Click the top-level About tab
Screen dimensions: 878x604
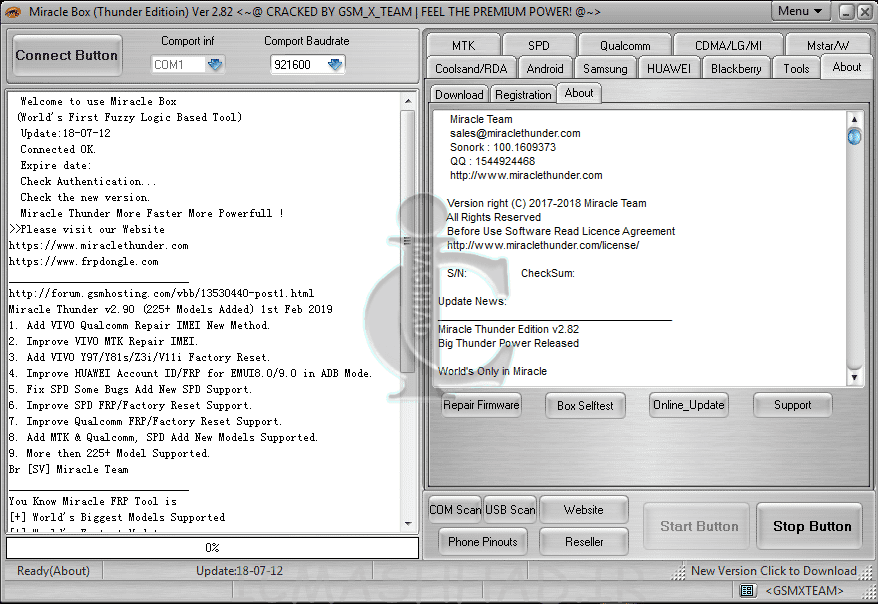(x=846, y=67)
